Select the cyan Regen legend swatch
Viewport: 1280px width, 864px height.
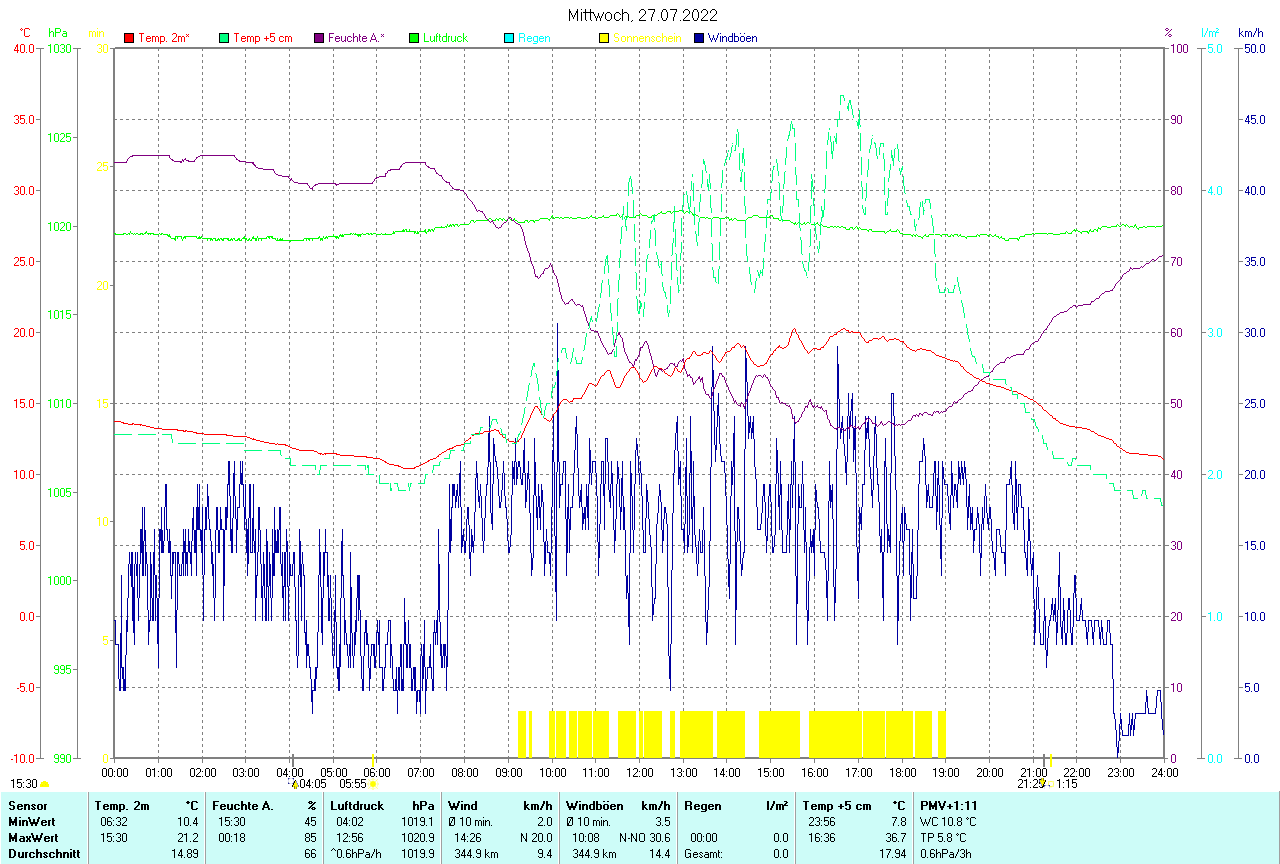pos(509,38)
